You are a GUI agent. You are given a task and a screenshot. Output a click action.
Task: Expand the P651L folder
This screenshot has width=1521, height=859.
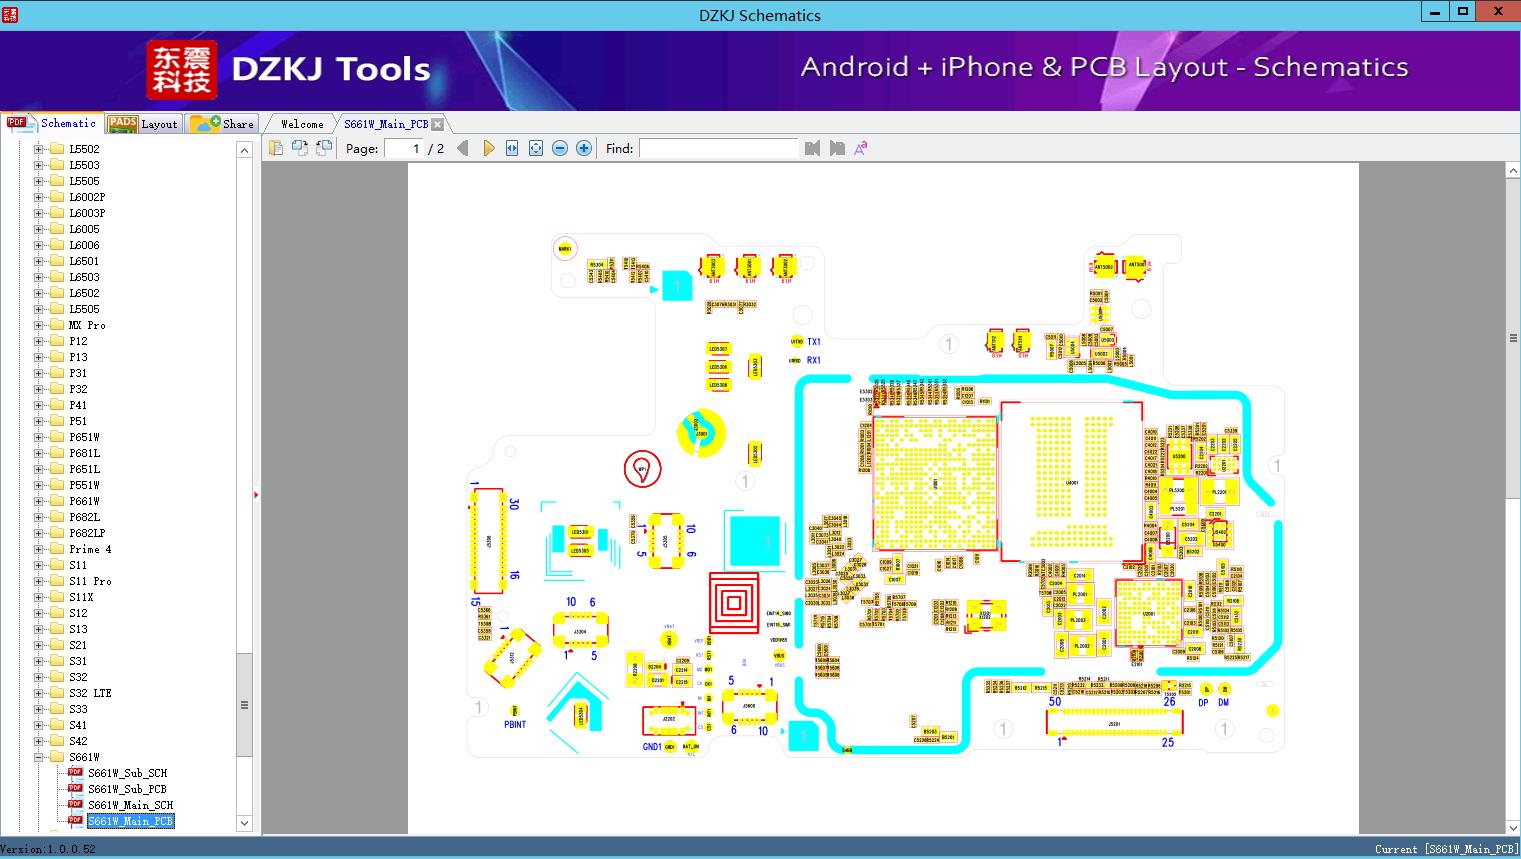(x=39, y=469)
